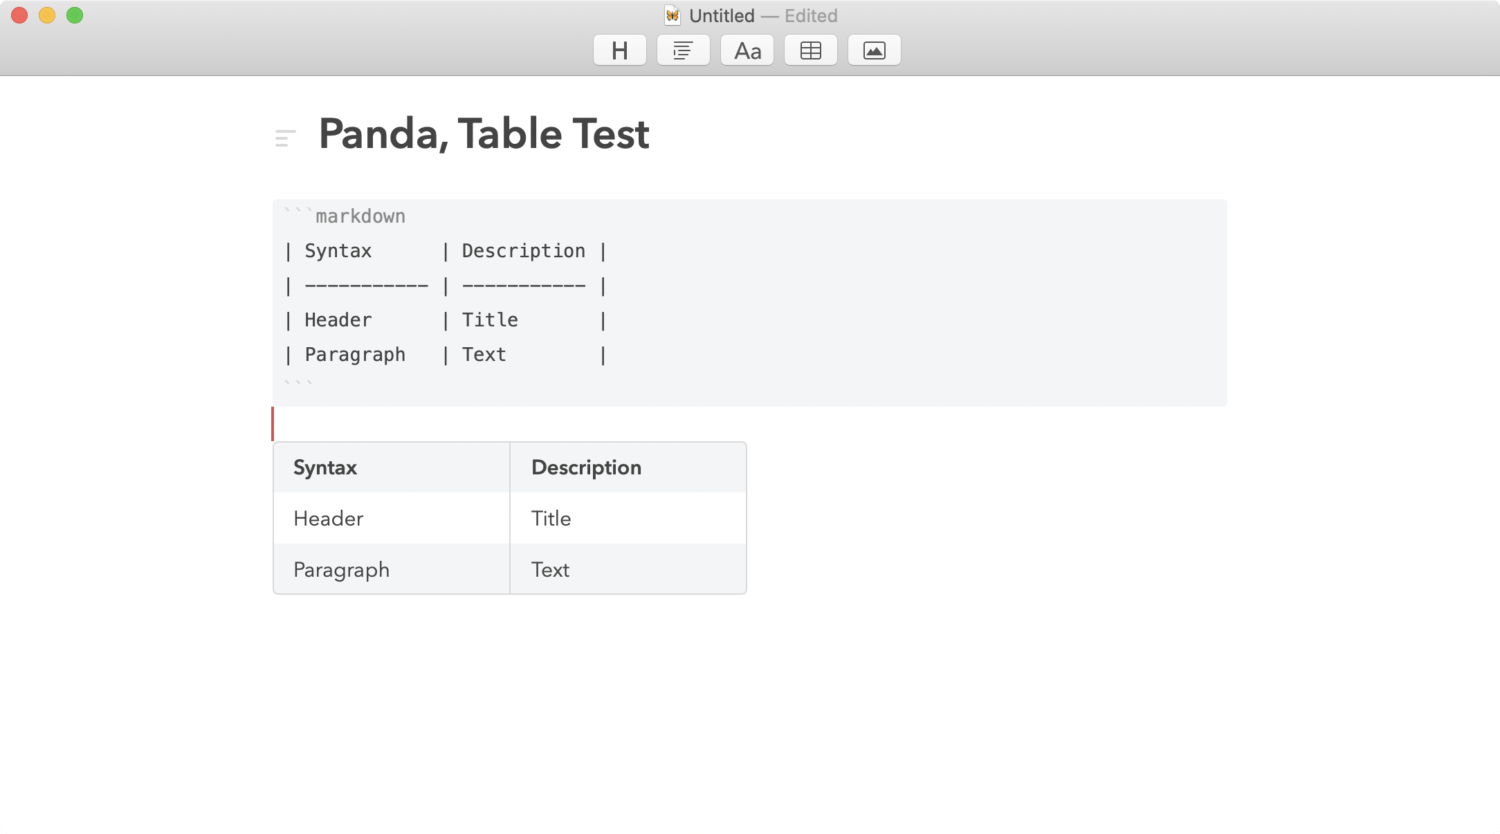Click Description in the code block
The image size is (1500, 834).
[523, 251]
